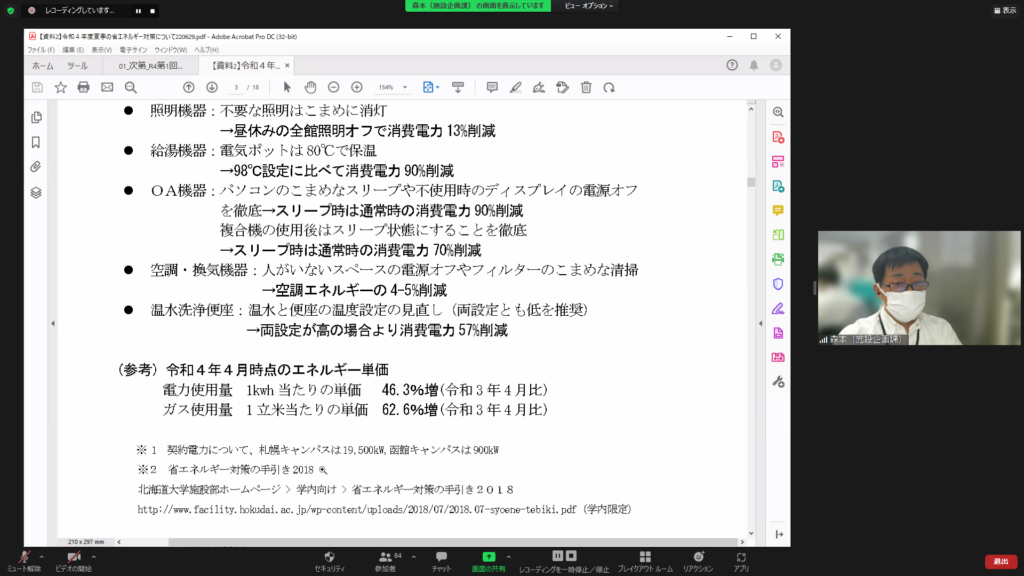
Task: Click the zoom in plus icon
Action: point(357,87)
